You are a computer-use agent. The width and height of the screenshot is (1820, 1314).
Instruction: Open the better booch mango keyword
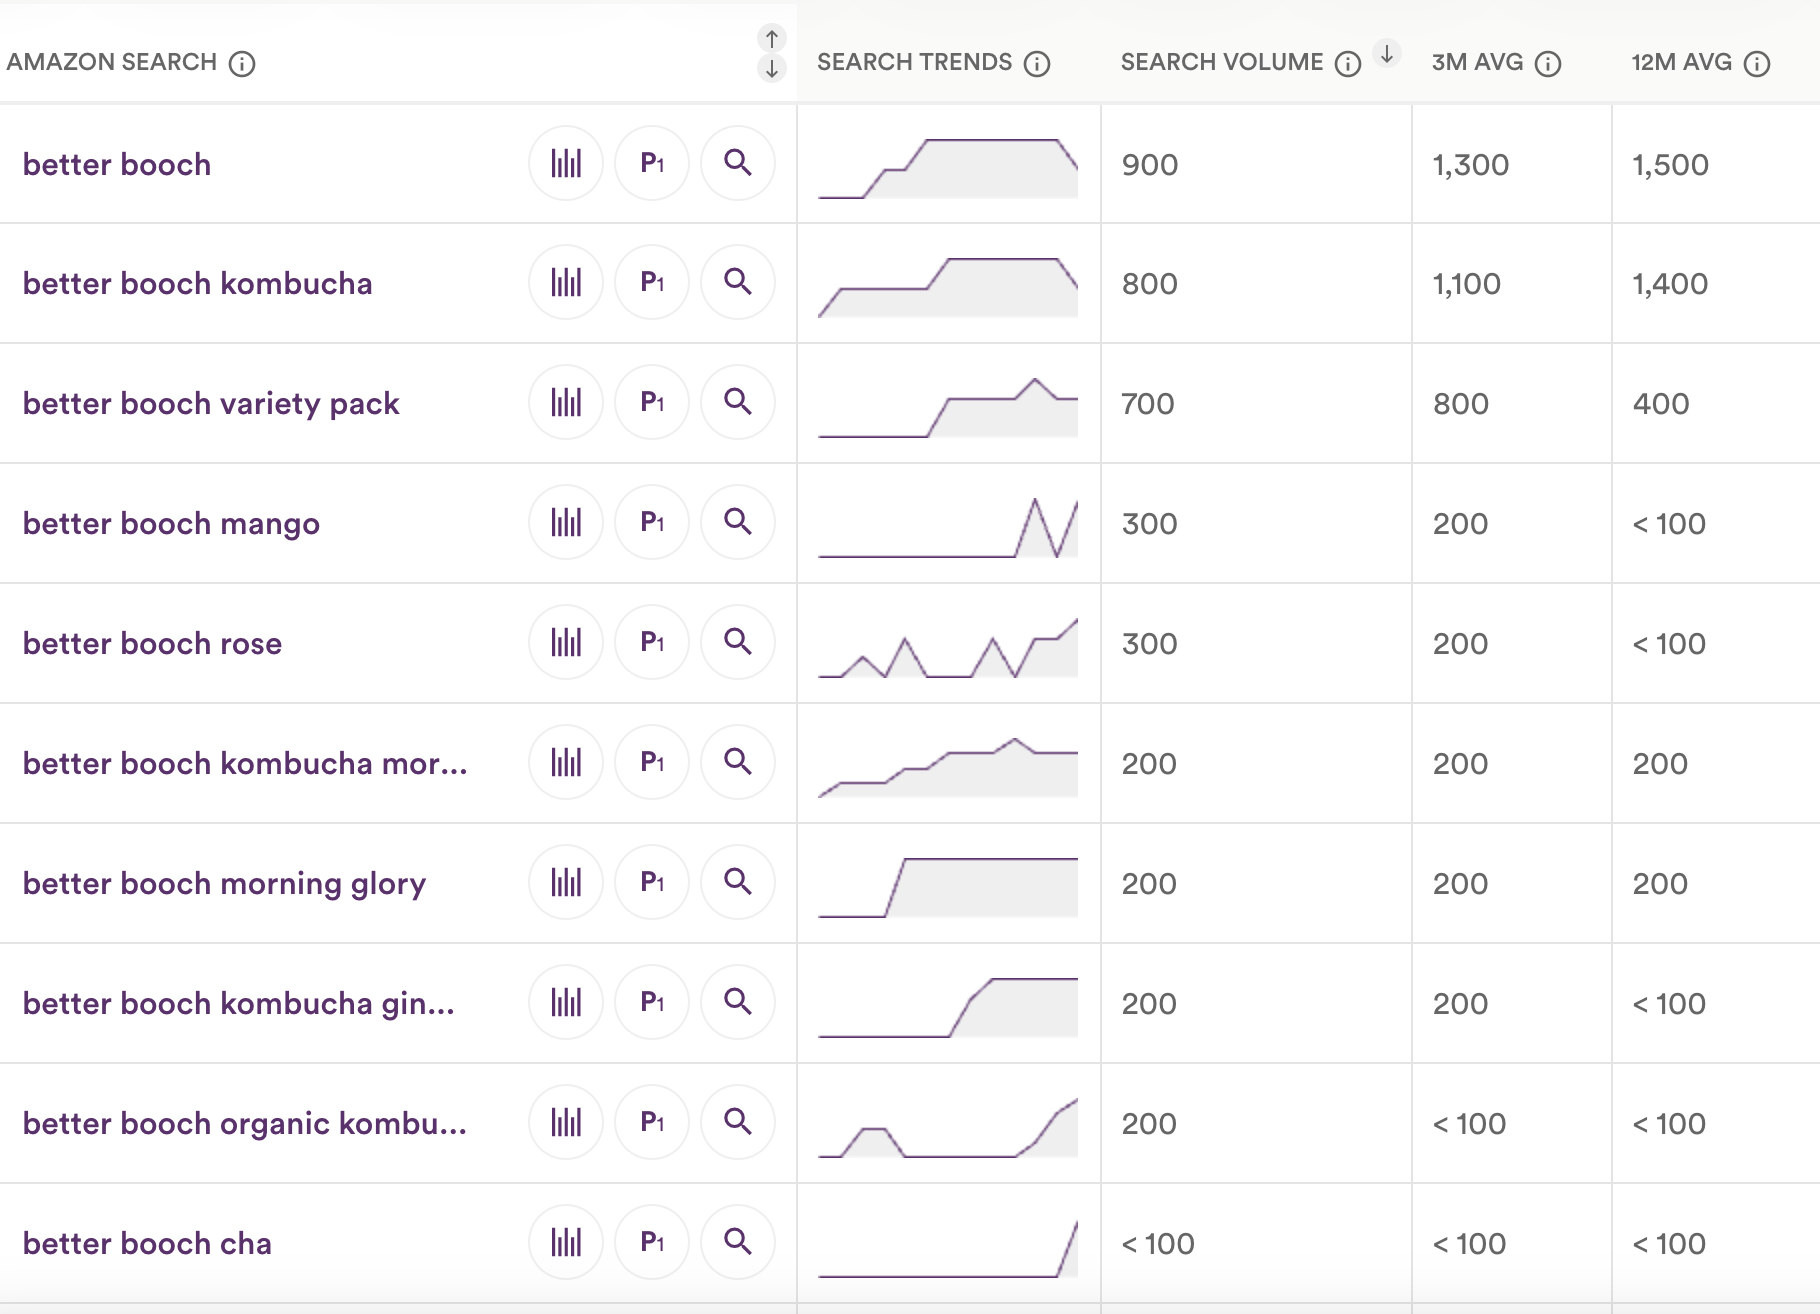[171, 523]
